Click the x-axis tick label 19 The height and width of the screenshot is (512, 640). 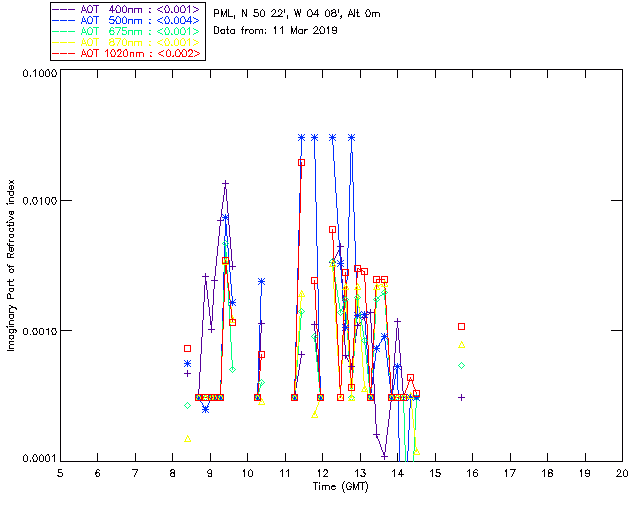[585, 473]
